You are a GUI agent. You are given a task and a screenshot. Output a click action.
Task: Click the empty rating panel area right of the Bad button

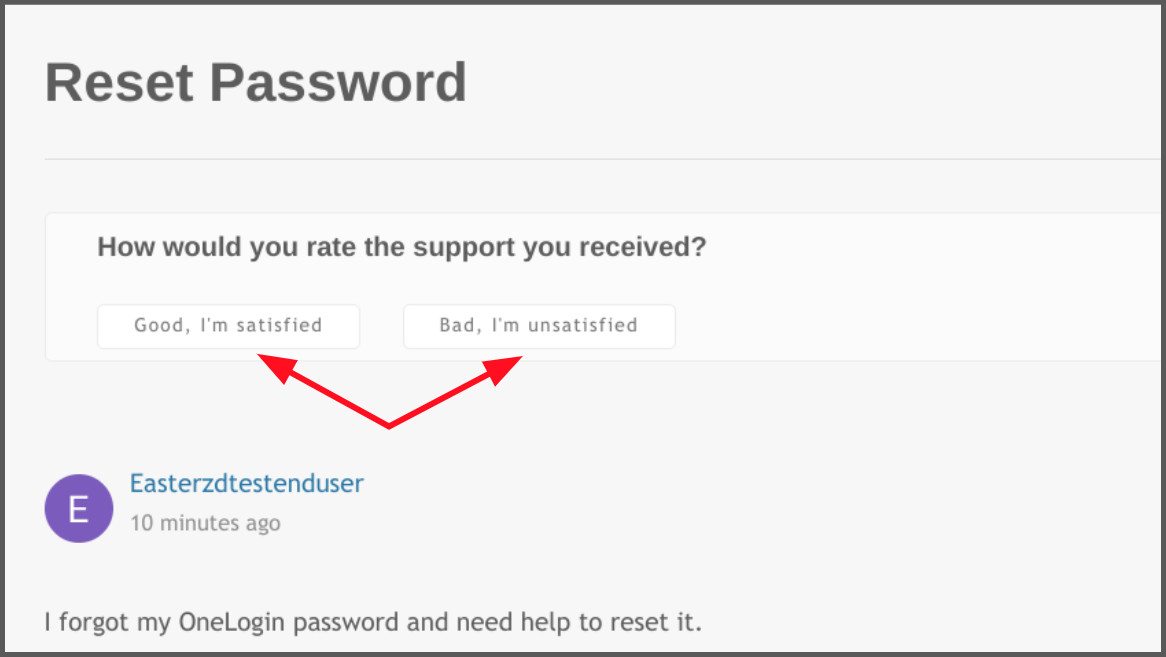coord(915,326)
